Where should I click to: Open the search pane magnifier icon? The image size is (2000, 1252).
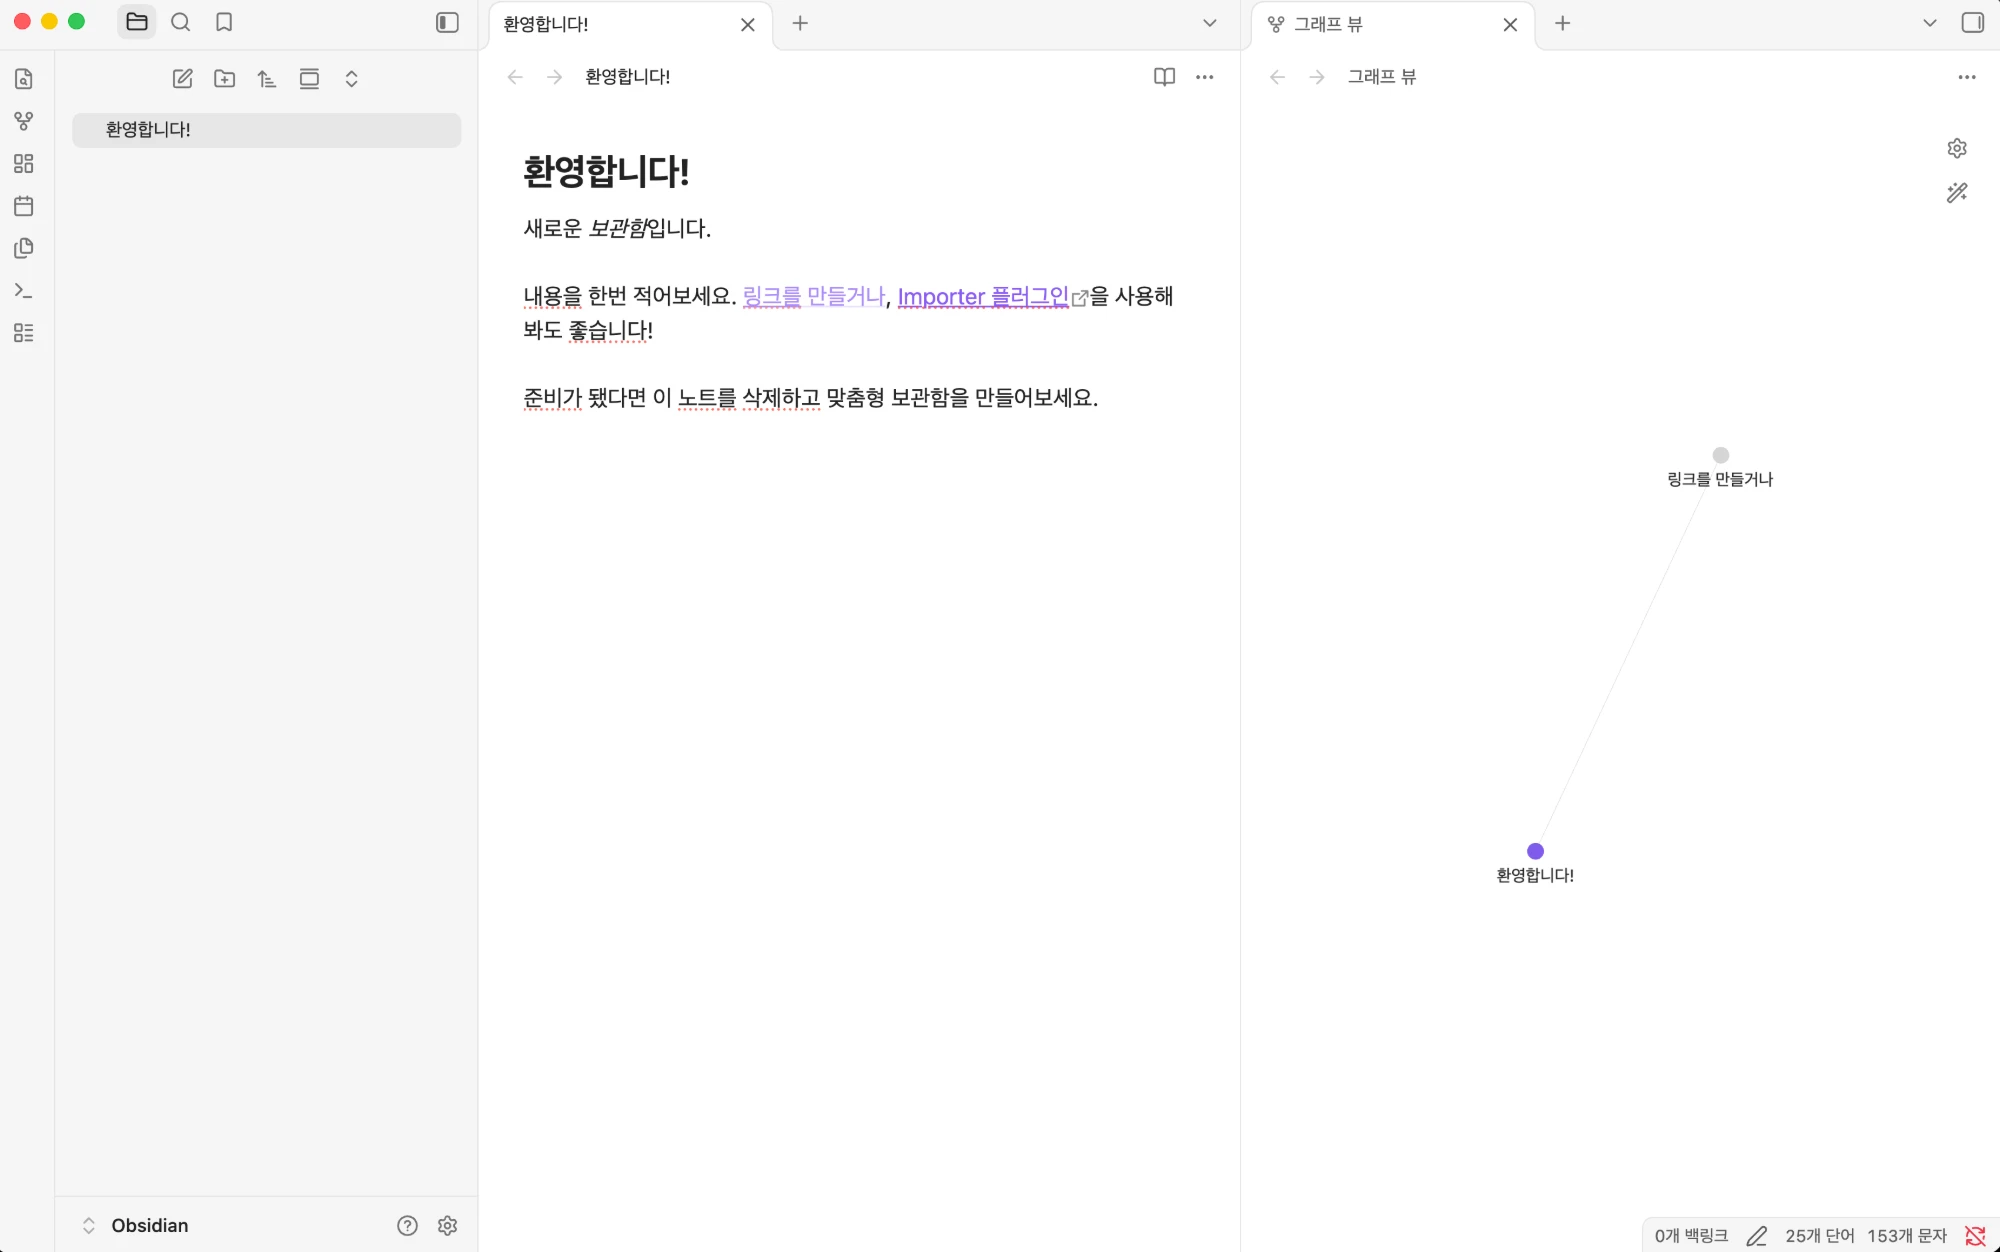coord(181,22)
